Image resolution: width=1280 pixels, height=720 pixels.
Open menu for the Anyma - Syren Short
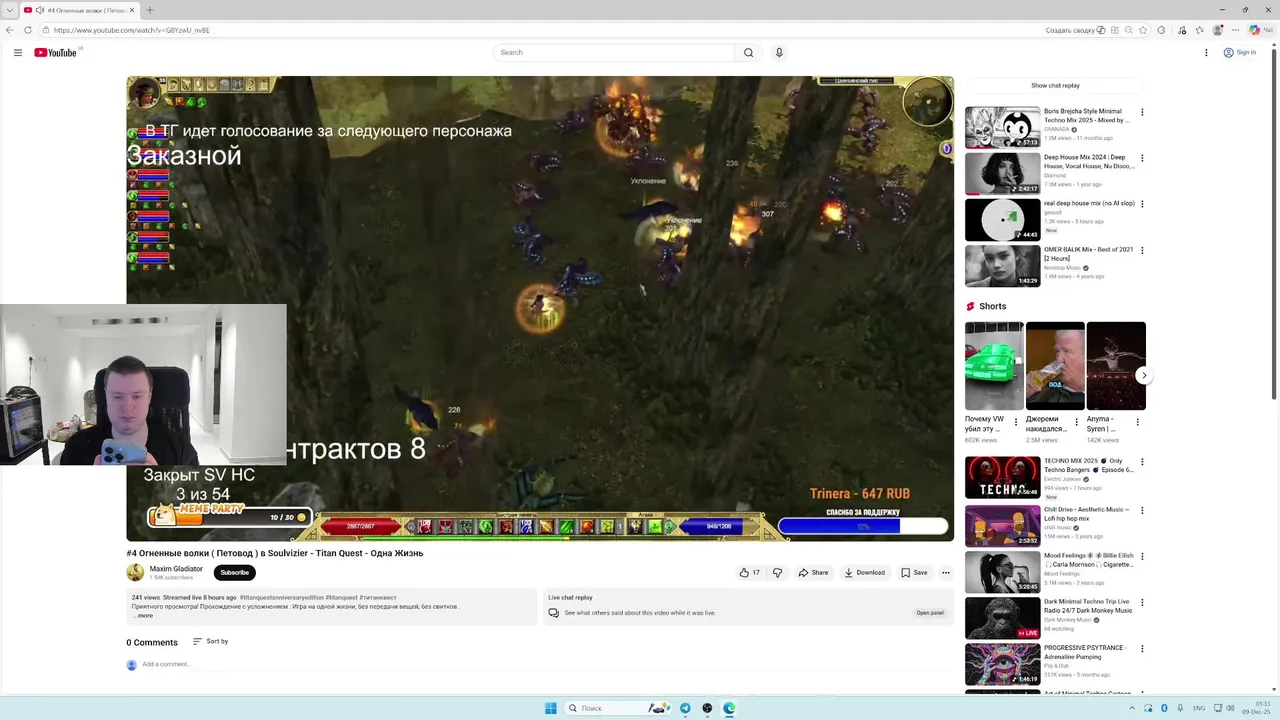[1137, 422]
